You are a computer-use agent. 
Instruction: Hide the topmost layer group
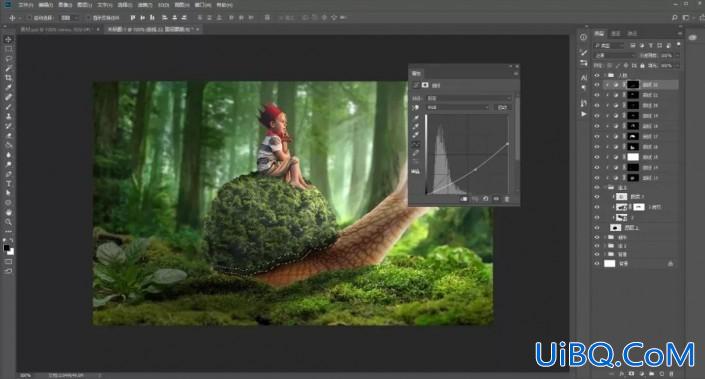point(597,76)
